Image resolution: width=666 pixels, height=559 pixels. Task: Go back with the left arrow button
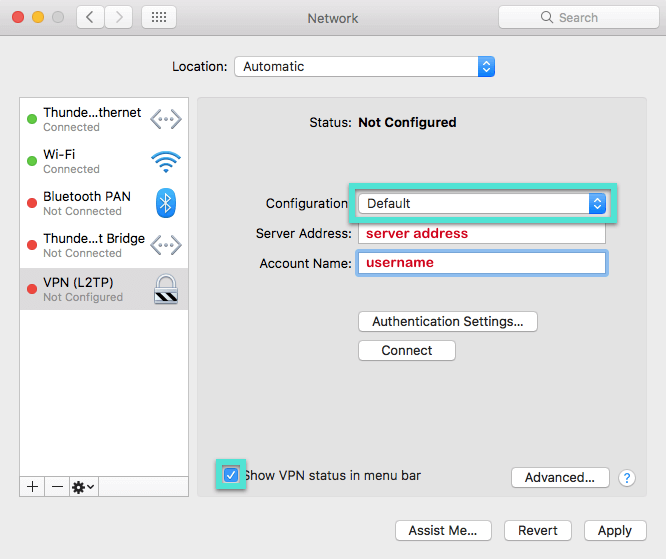coord(90,17)
